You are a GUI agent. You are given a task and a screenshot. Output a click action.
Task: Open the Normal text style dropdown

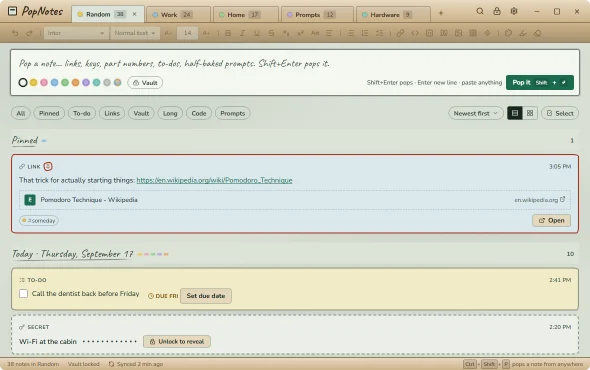pos(135,33)
